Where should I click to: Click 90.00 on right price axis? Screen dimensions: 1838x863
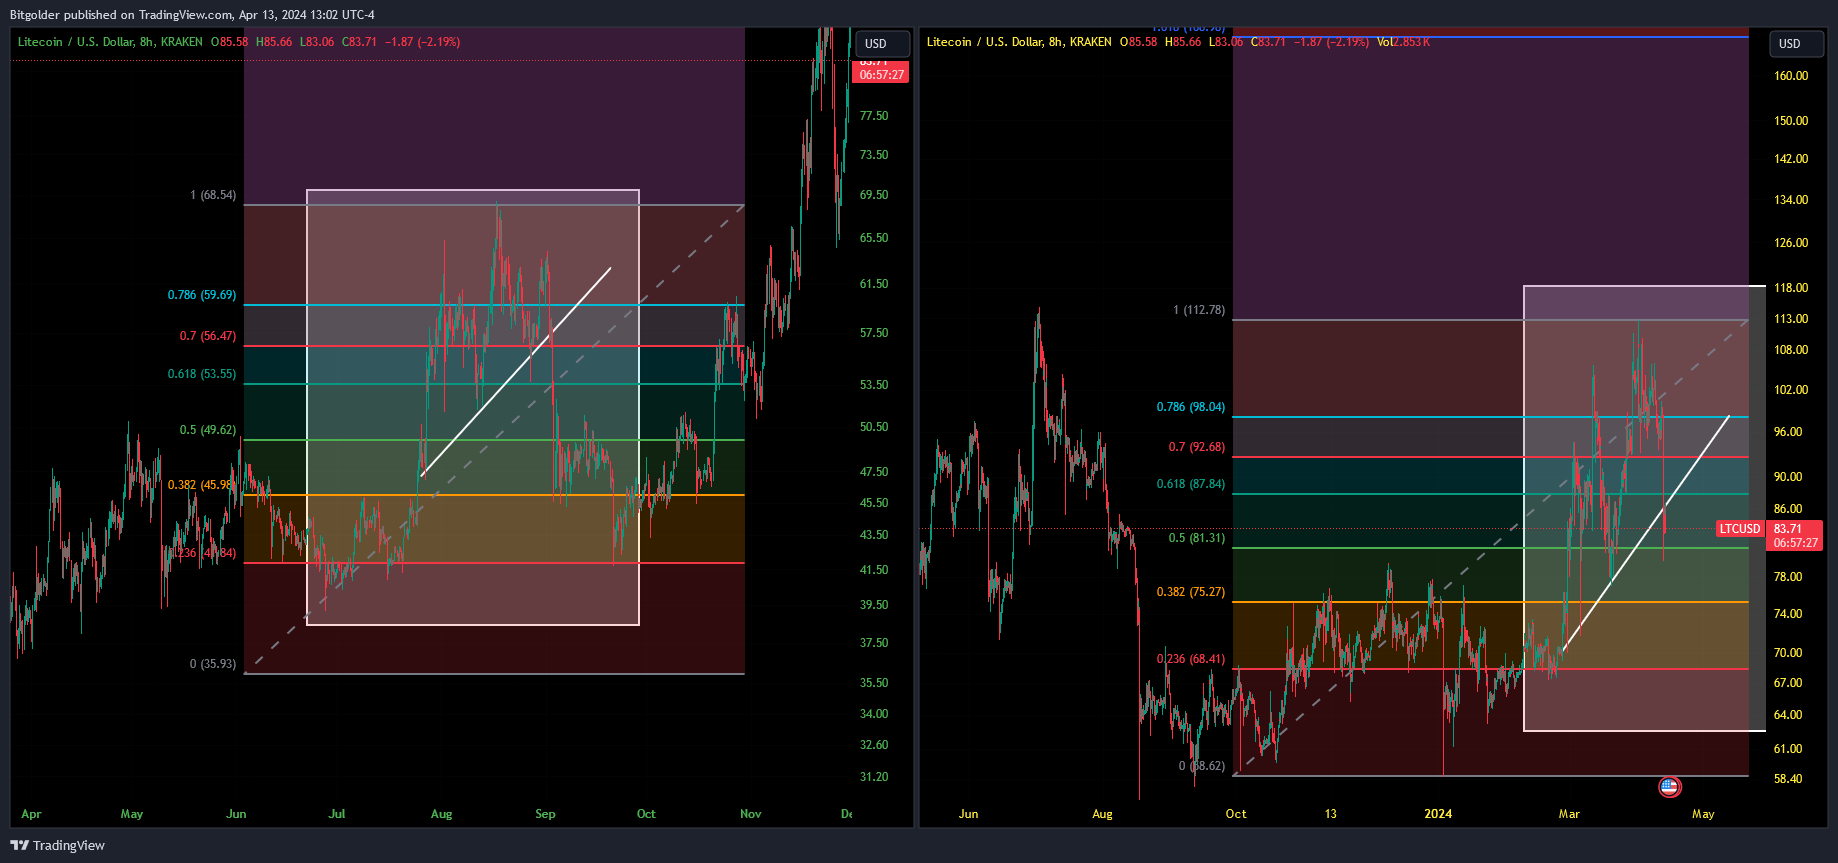1788,477
